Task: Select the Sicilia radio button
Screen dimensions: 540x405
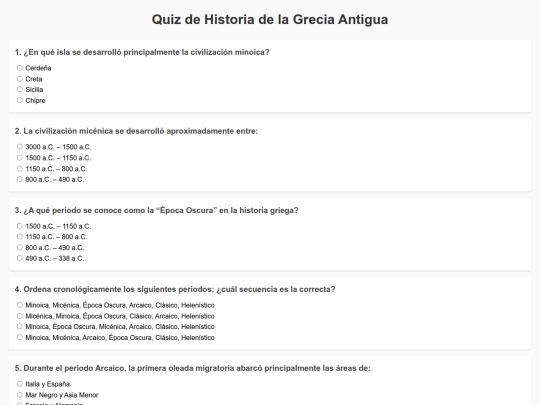Action: [x=20, y=89]
